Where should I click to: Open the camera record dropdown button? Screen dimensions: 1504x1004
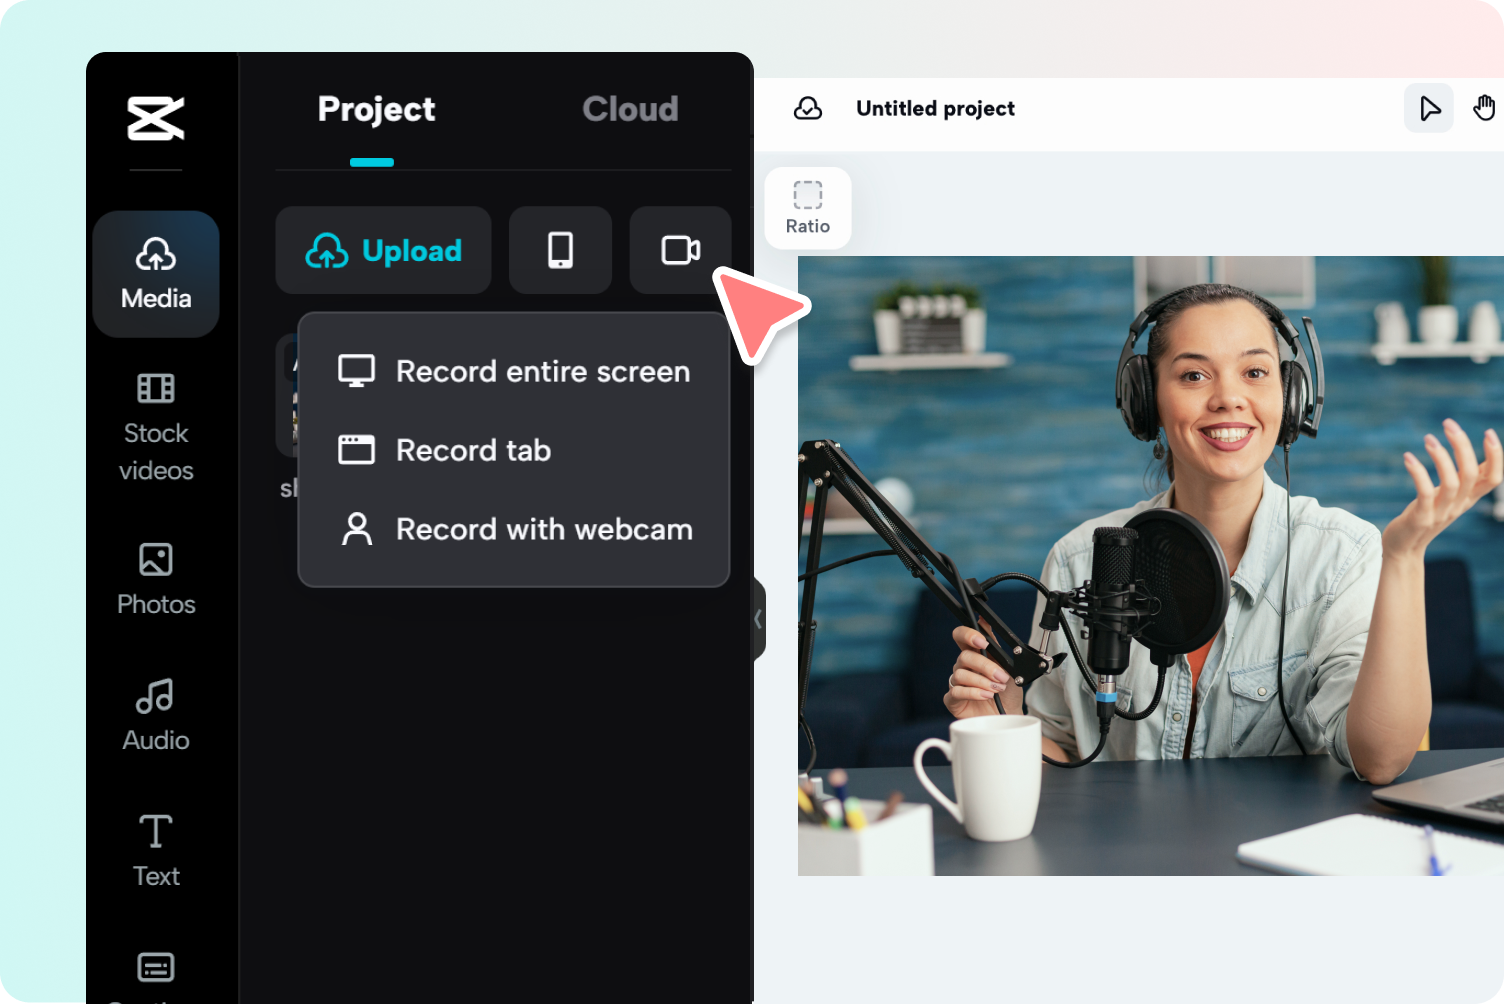click(681, 250)
